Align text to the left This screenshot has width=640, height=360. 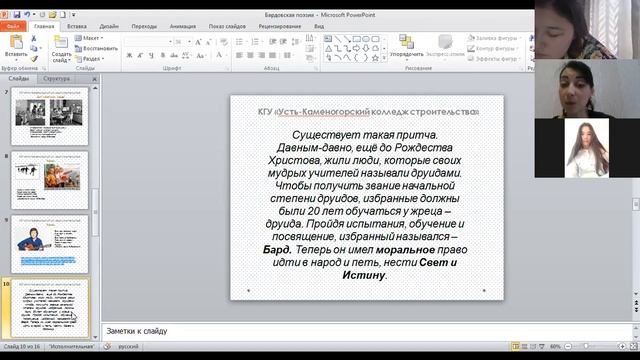[x=240, y=56]
